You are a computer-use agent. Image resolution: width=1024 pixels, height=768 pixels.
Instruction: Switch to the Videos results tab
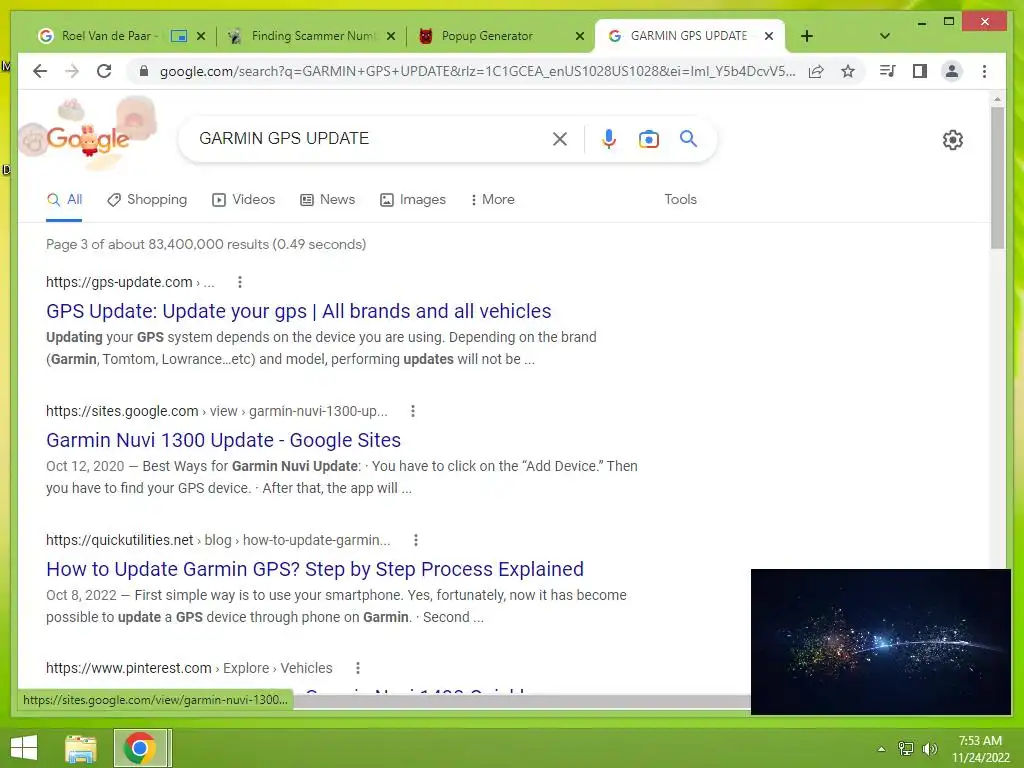coord(244,200)
